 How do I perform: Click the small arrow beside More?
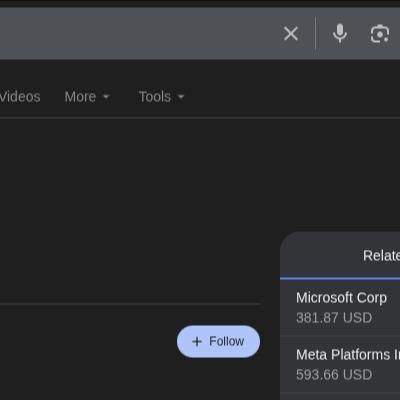(106, 97)
